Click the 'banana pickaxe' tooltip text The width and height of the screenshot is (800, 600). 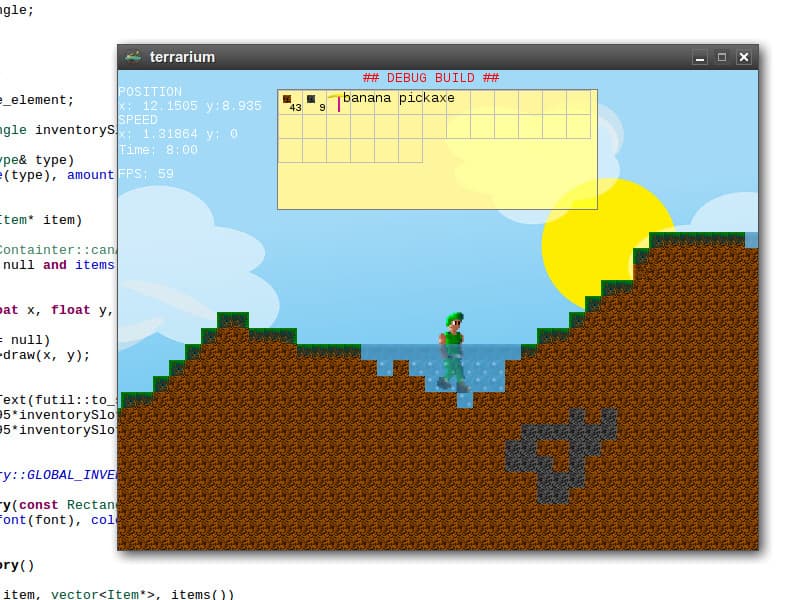398,97
